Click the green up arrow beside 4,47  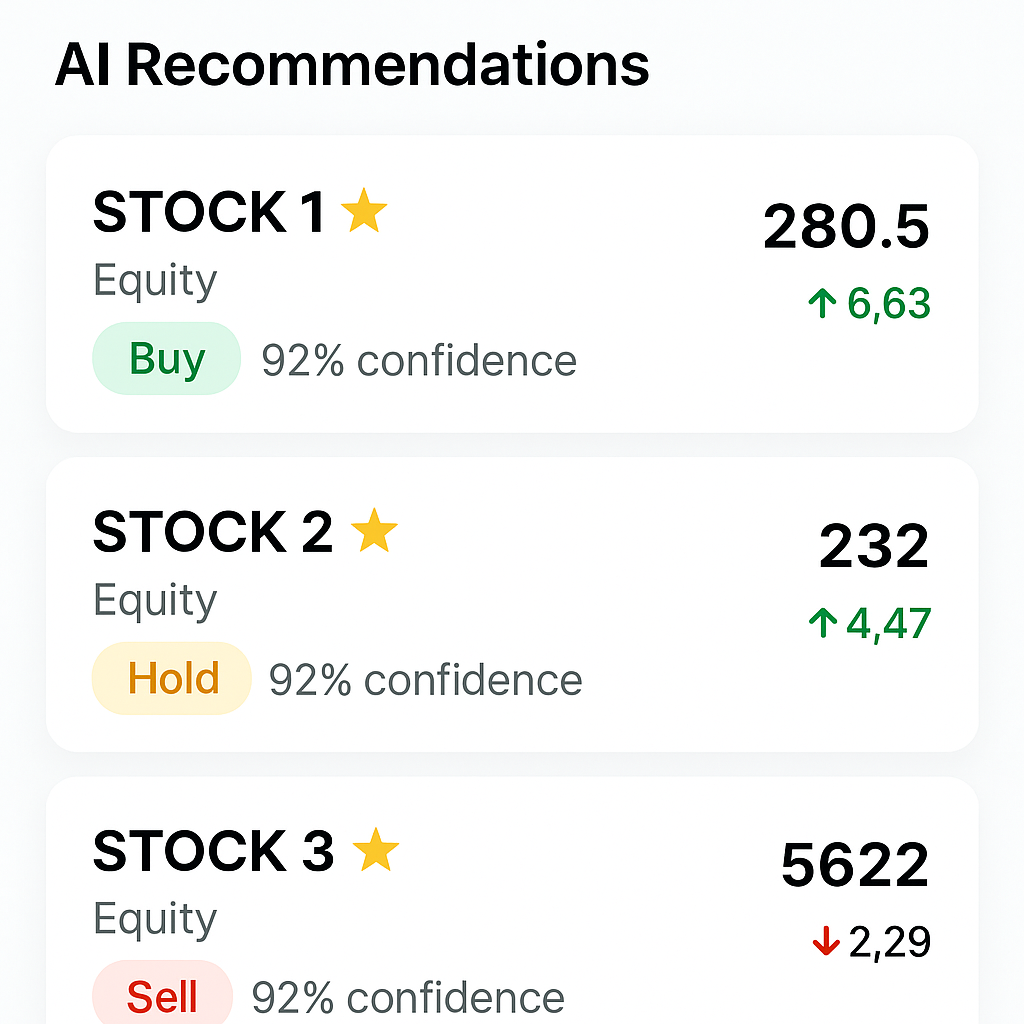pyautogui.click(x=822, y=622)
